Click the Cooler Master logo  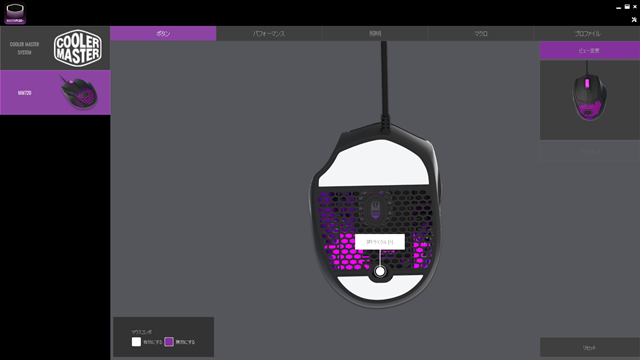pos(78,48)
